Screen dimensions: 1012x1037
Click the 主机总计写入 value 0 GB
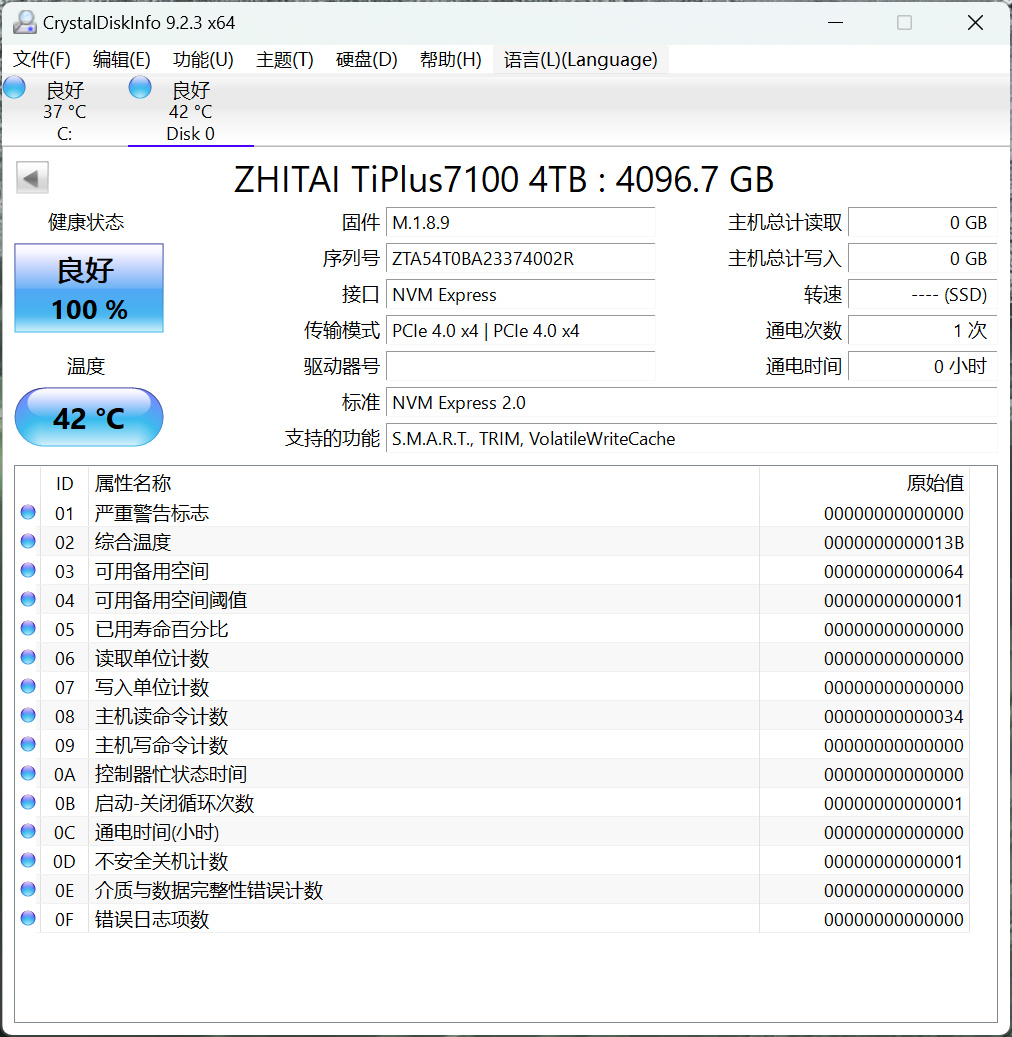923,258
